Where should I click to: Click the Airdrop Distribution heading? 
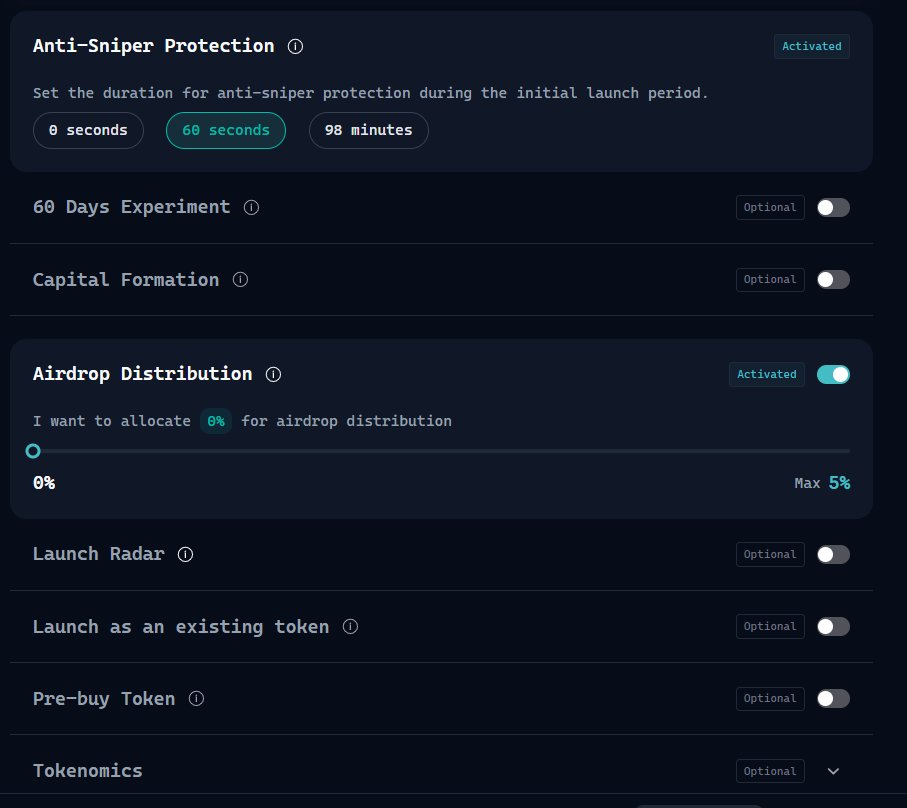142,374
